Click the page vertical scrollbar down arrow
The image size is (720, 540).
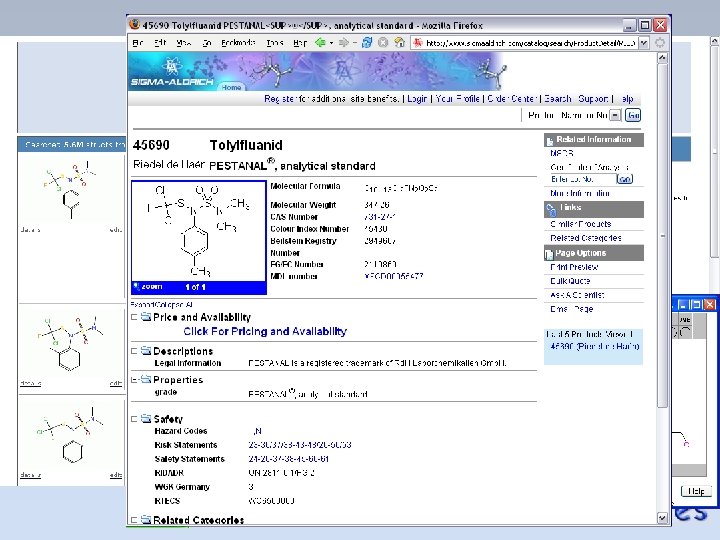click(x=662, y=518)
